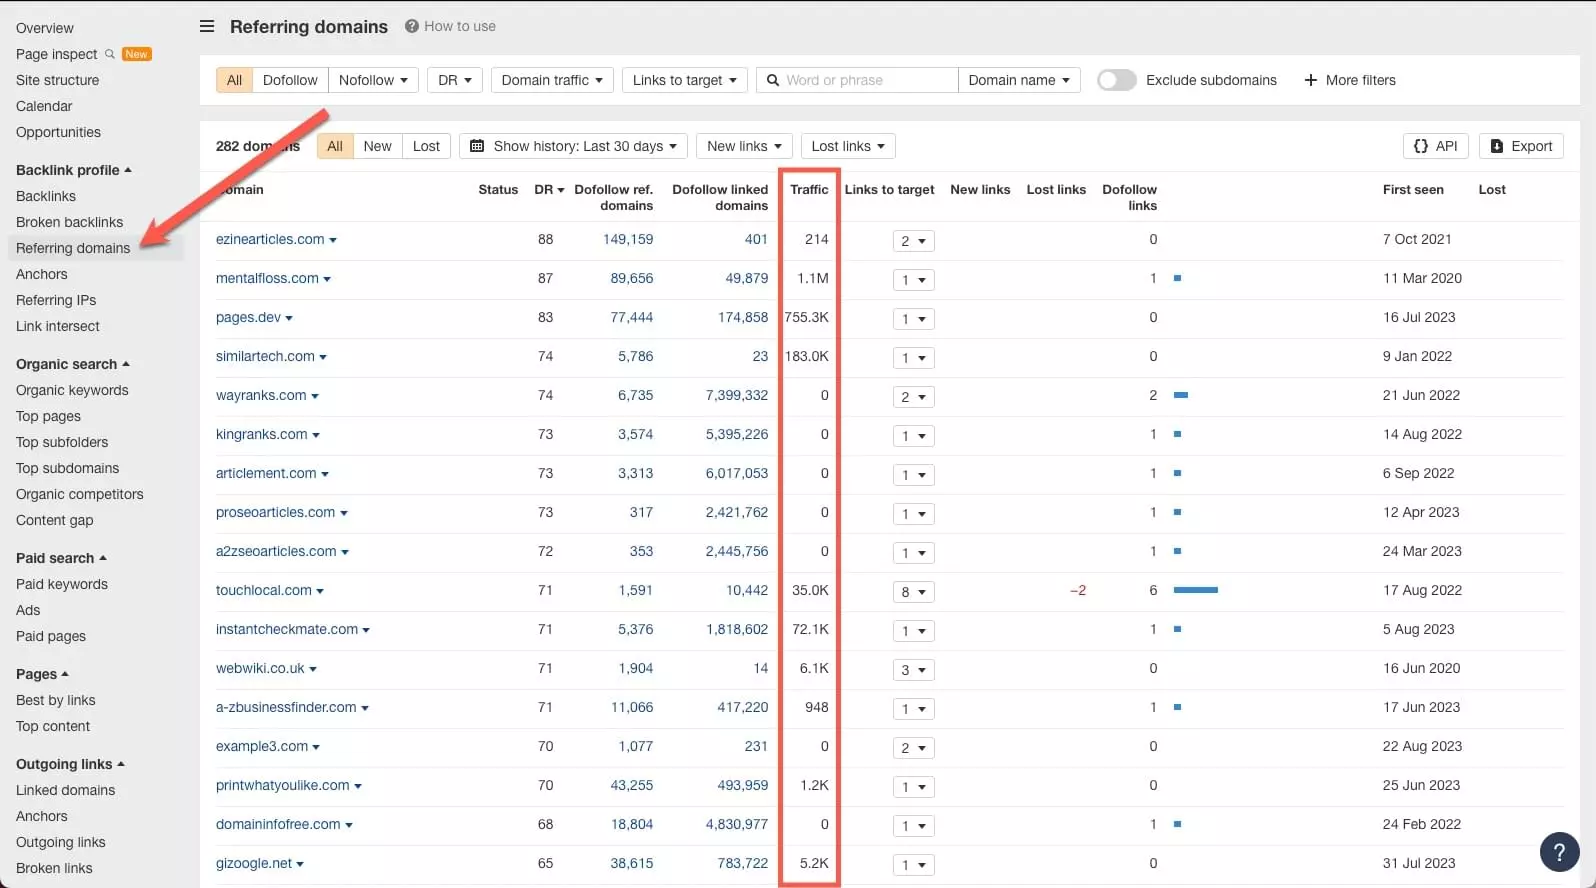Open Broken backlinks in the sidebar

pos(70,222)
